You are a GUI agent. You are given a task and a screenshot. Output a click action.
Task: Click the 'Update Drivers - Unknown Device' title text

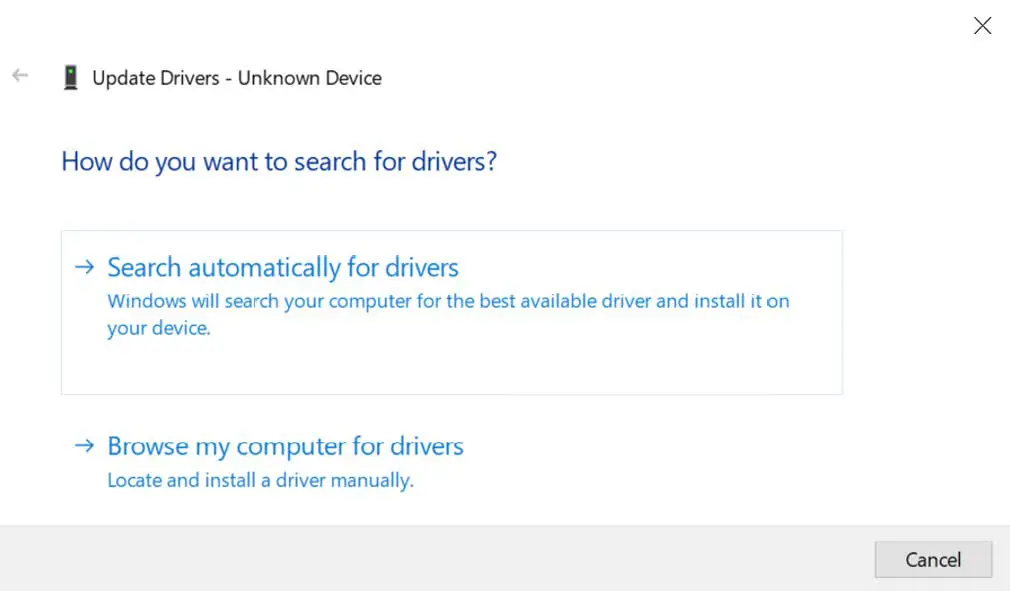click(x=237, y=78)
